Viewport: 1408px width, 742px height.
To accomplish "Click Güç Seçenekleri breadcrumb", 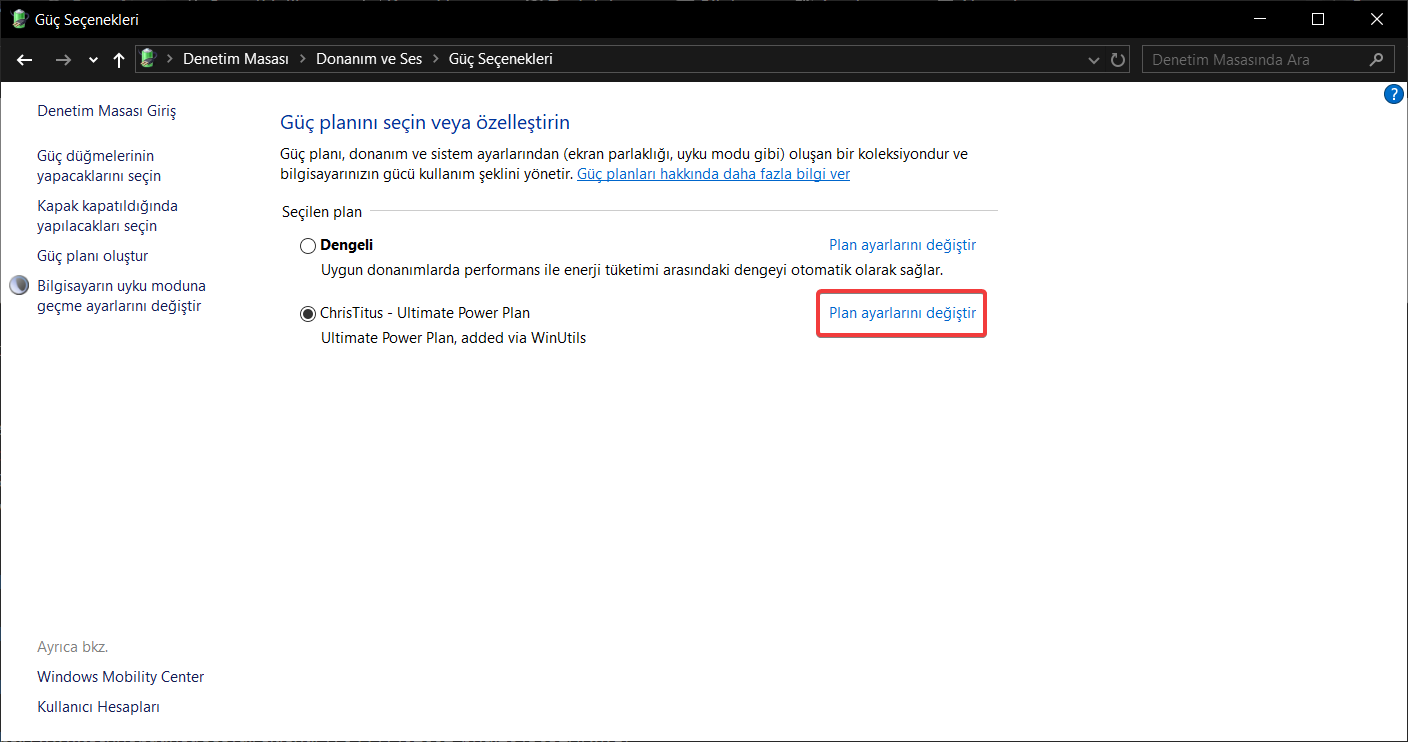I will [x=500, y=59].
